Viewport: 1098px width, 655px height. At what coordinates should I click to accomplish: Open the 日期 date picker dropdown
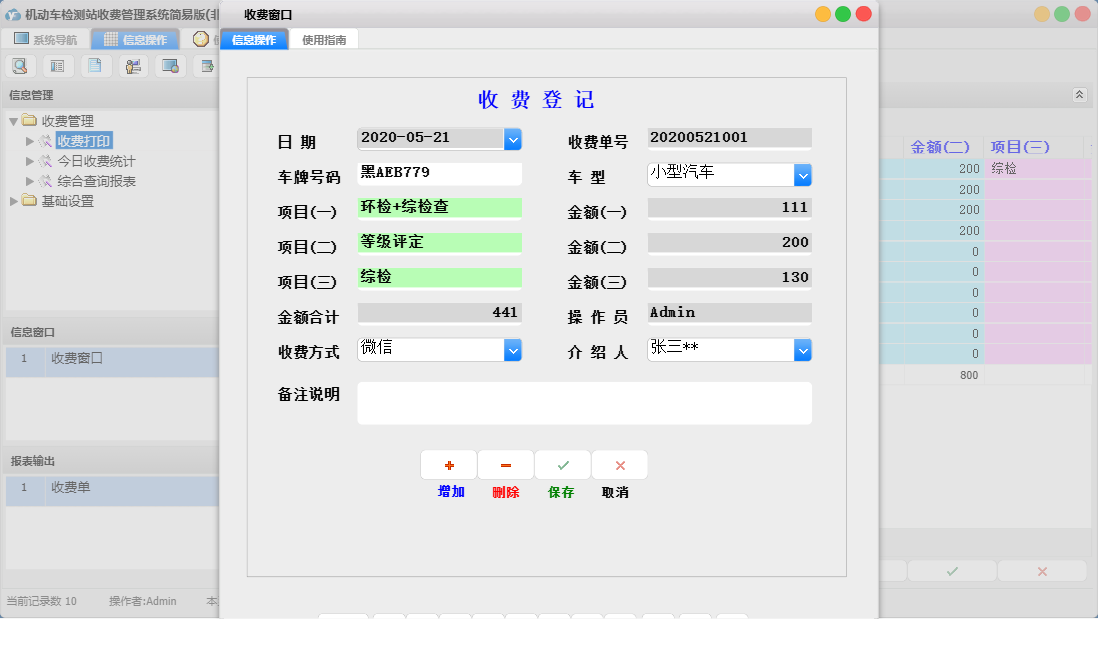pos(513,139)
